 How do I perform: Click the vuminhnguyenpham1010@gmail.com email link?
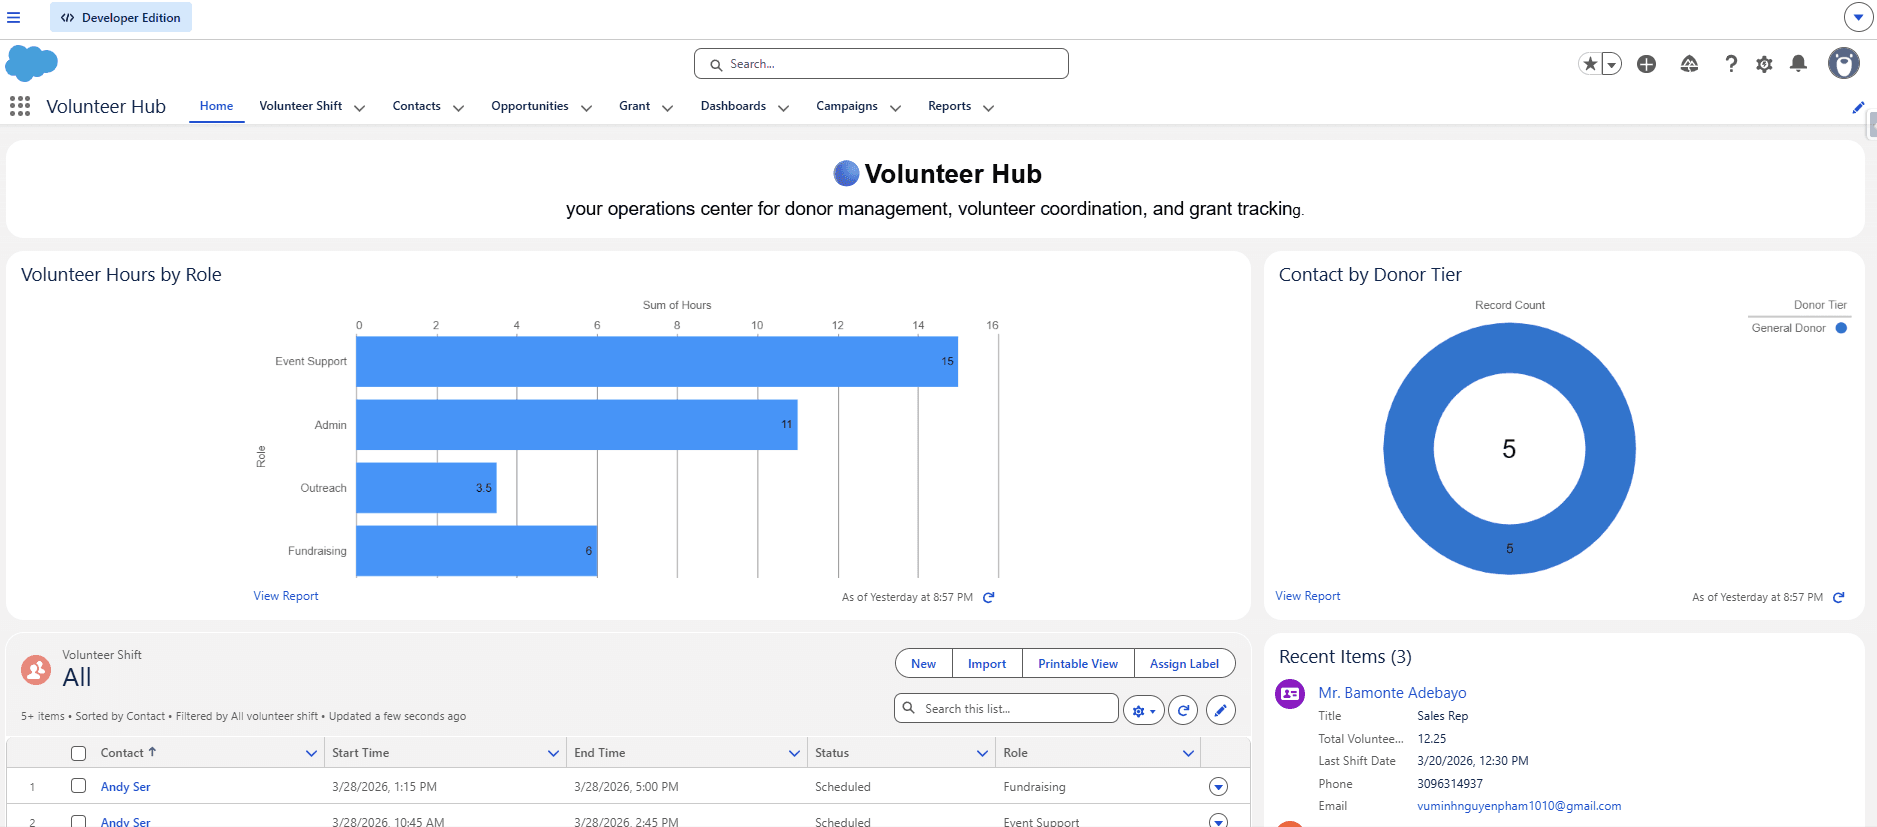[x=1519, y=806]
